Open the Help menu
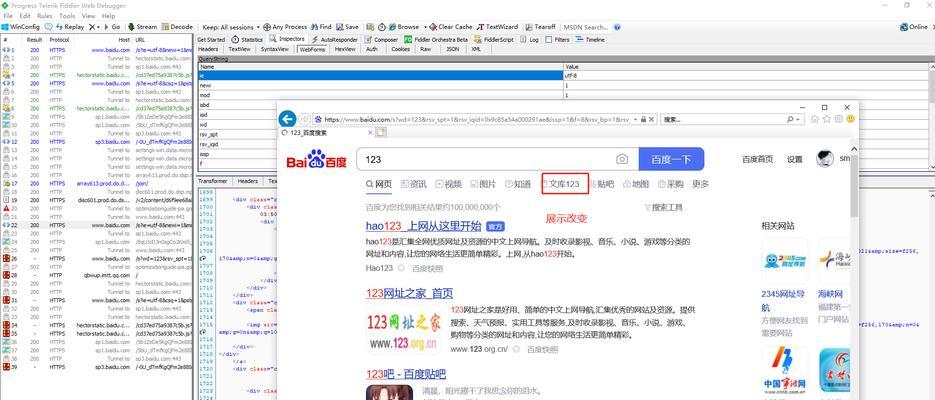 109,16
